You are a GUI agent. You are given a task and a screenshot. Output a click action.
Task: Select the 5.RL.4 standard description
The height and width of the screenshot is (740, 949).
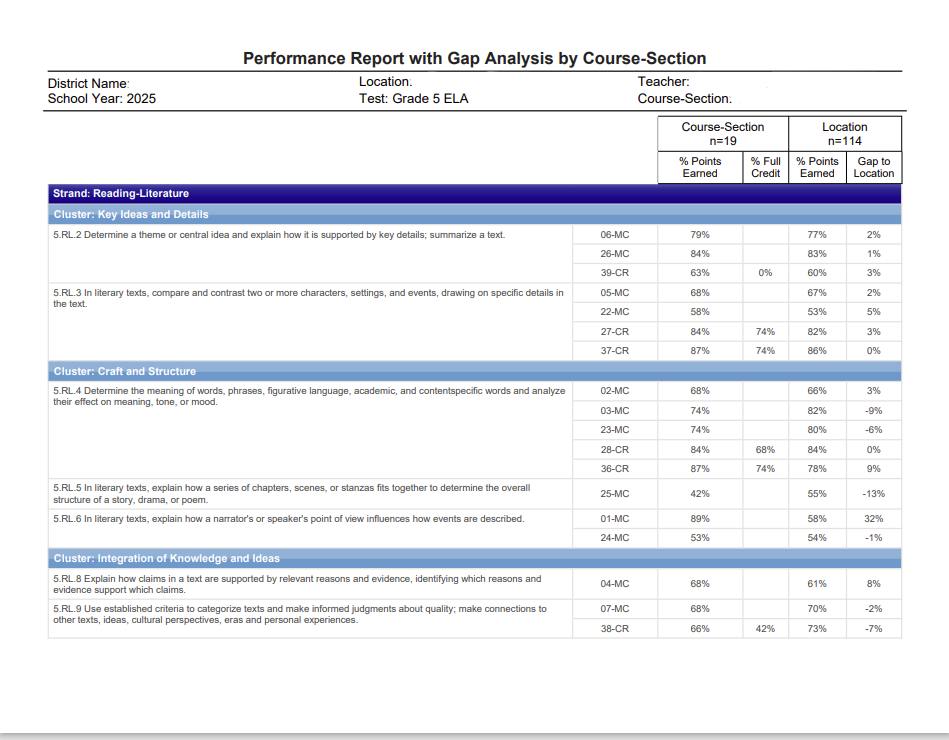[309, 396]
